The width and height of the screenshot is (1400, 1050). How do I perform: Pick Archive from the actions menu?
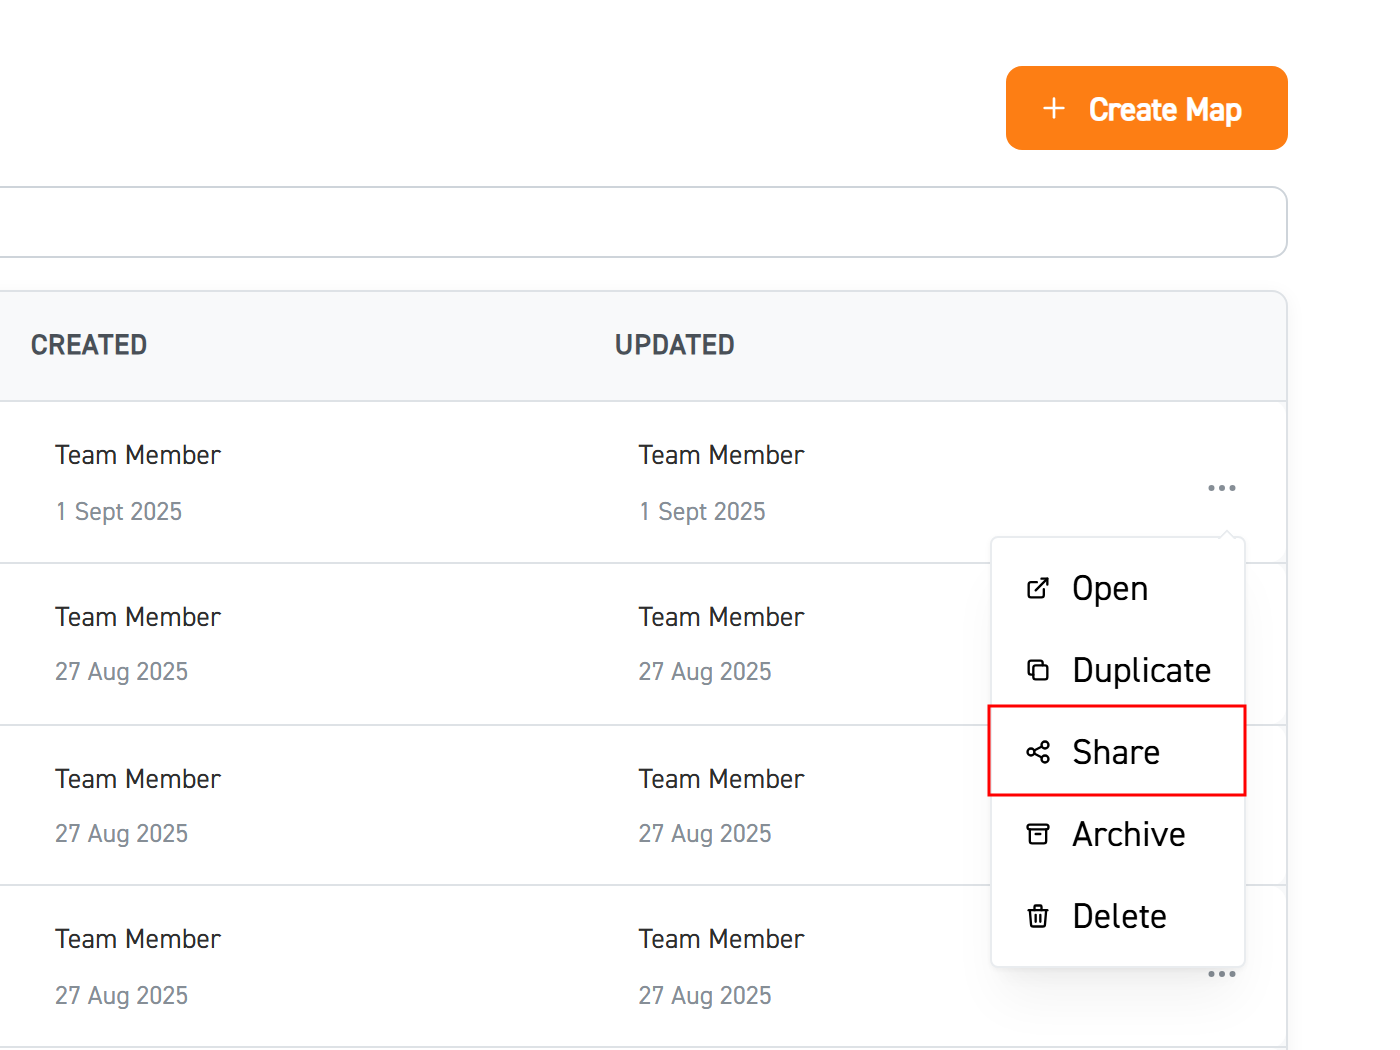coord(1128,834)
